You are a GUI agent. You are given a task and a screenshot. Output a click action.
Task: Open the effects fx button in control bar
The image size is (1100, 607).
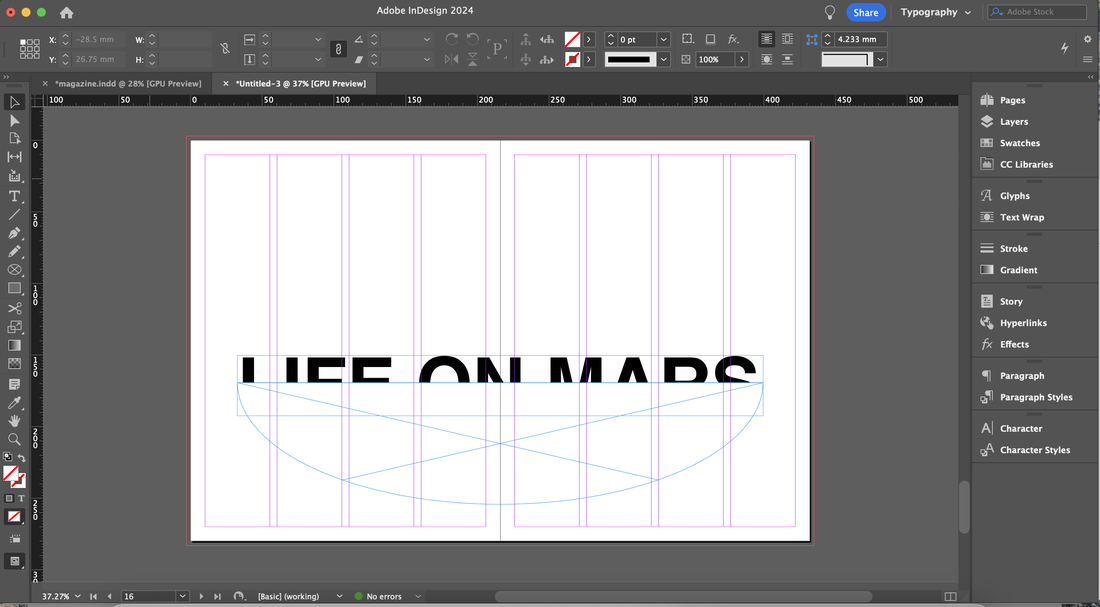pos(733,39)
